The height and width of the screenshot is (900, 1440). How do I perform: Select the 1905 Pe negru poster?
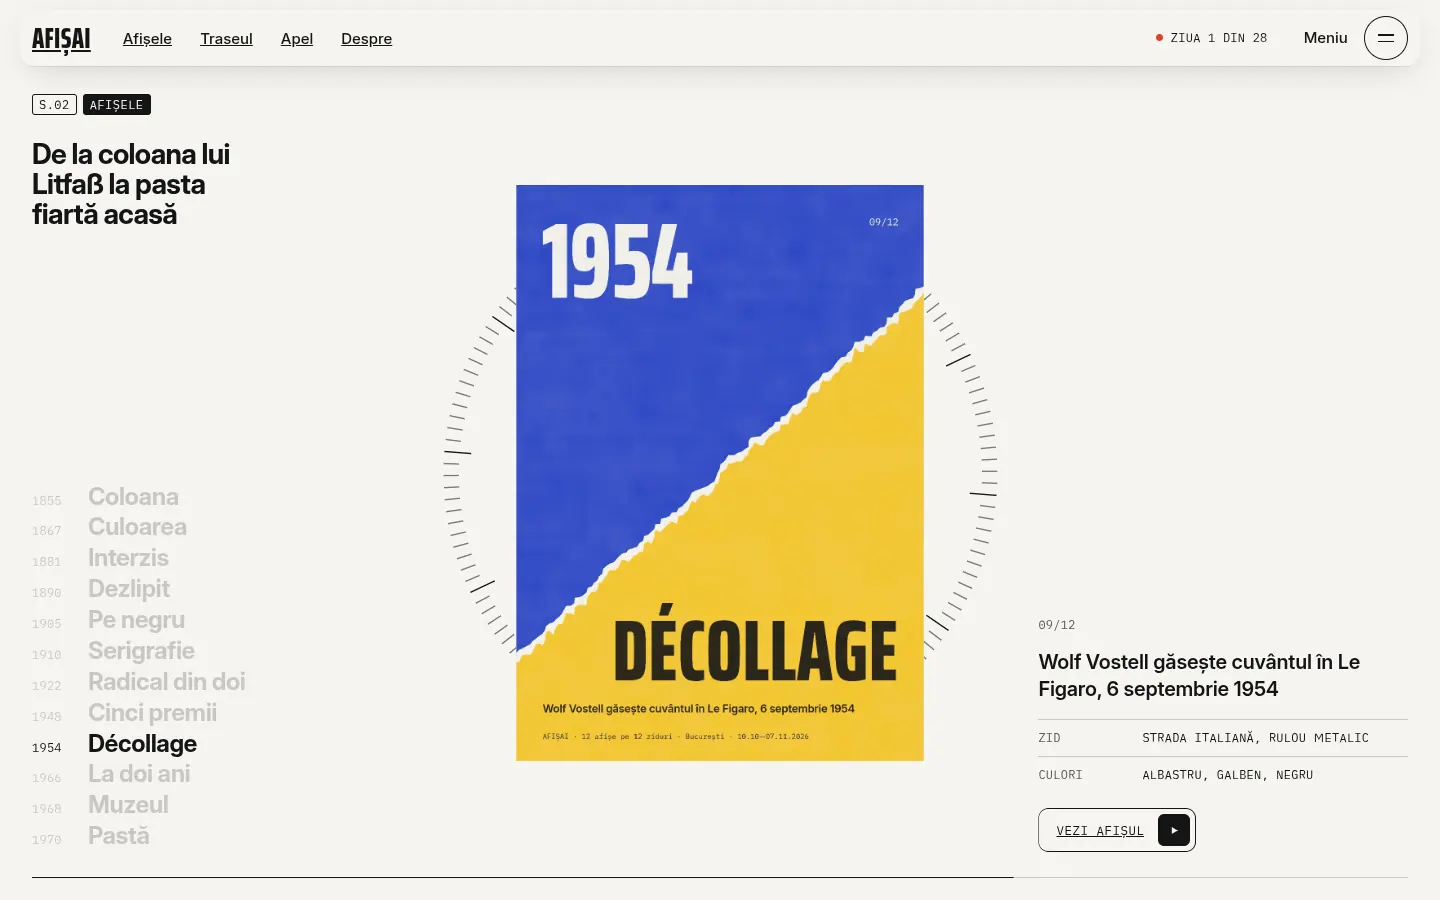108,620
